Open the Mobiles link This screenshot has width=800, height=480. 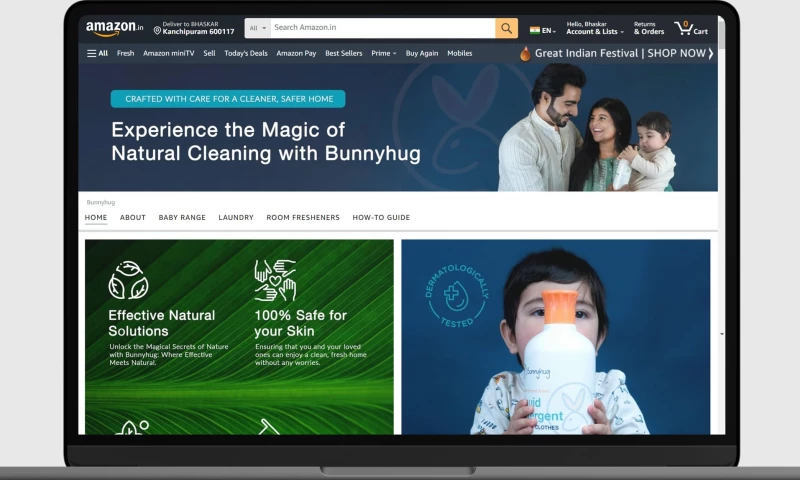(460, 53)
